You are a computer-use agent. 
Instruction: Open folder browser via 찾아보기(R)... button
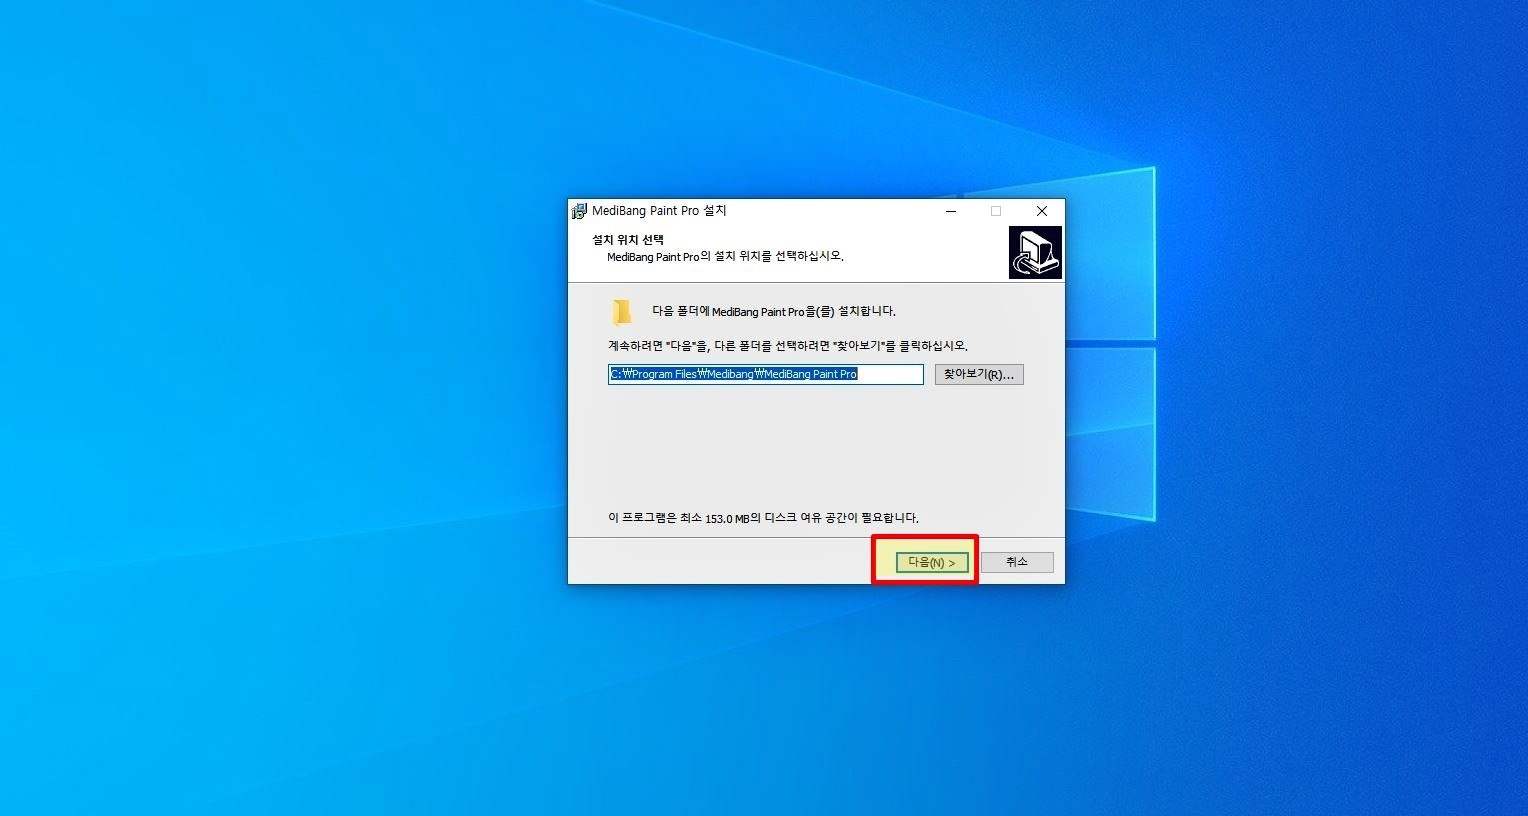coord(979,374)
